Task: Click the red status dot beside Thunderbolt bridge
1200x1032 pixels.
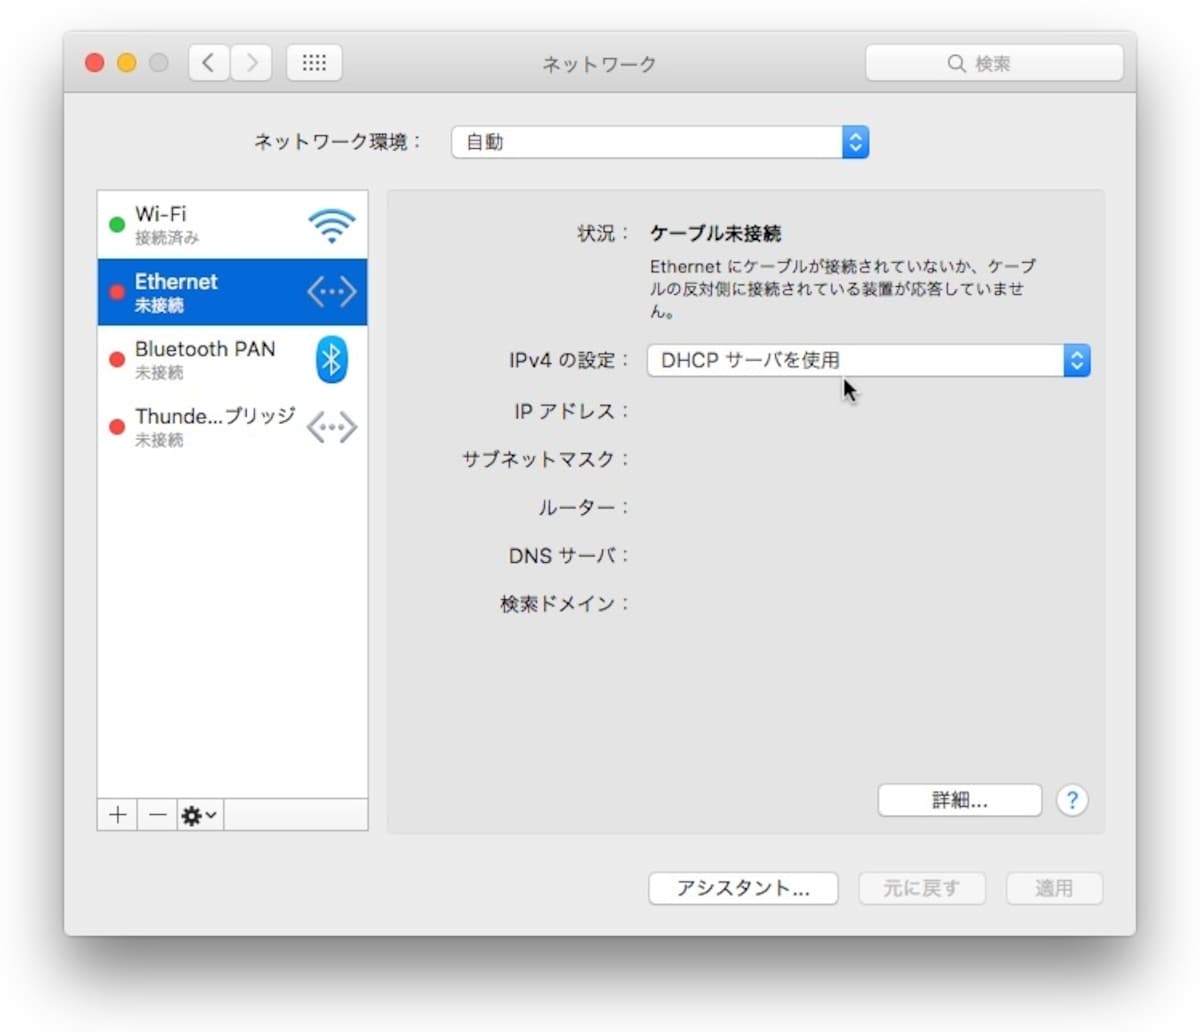Action: tap(117, 427)
